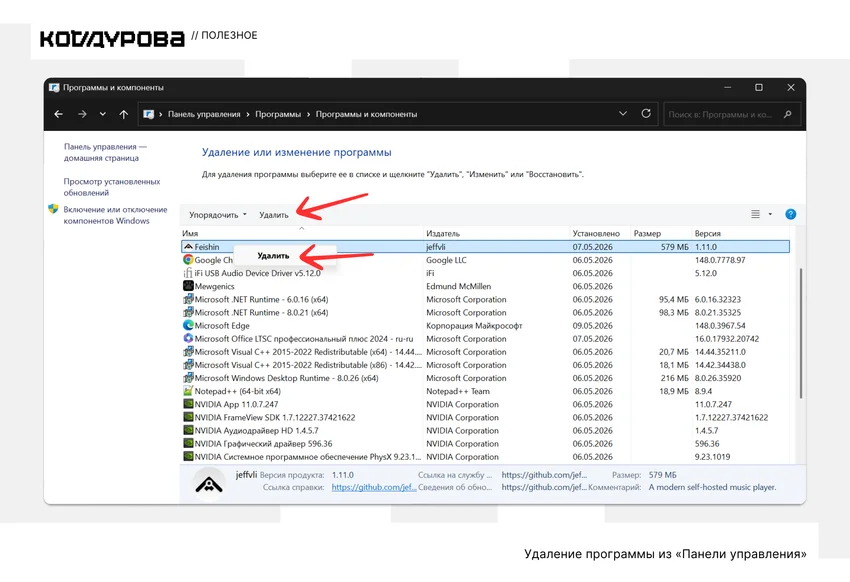Click the vertical scrollbar of program list

[x=800, y=333]
